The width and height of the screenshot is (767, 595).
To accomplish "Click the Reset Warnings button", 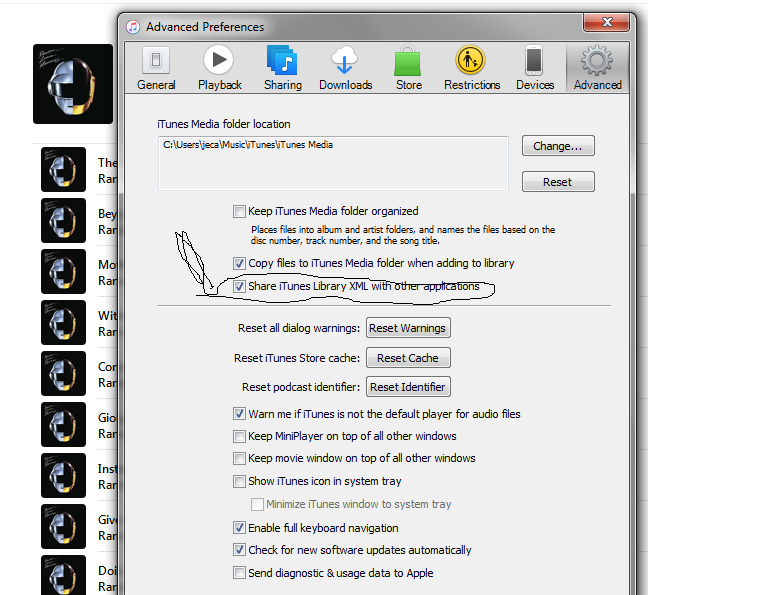I will [408, 328].
